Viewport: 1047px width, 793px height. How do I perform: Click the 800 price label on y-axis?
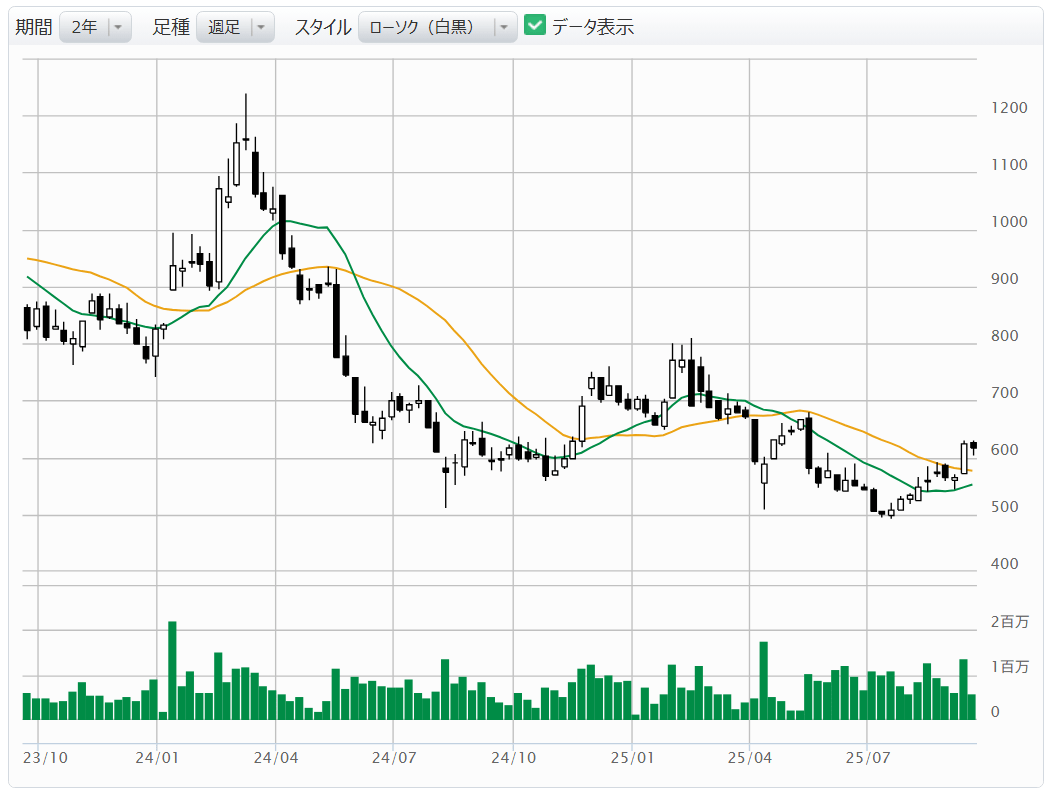[x=1004, y=336]
